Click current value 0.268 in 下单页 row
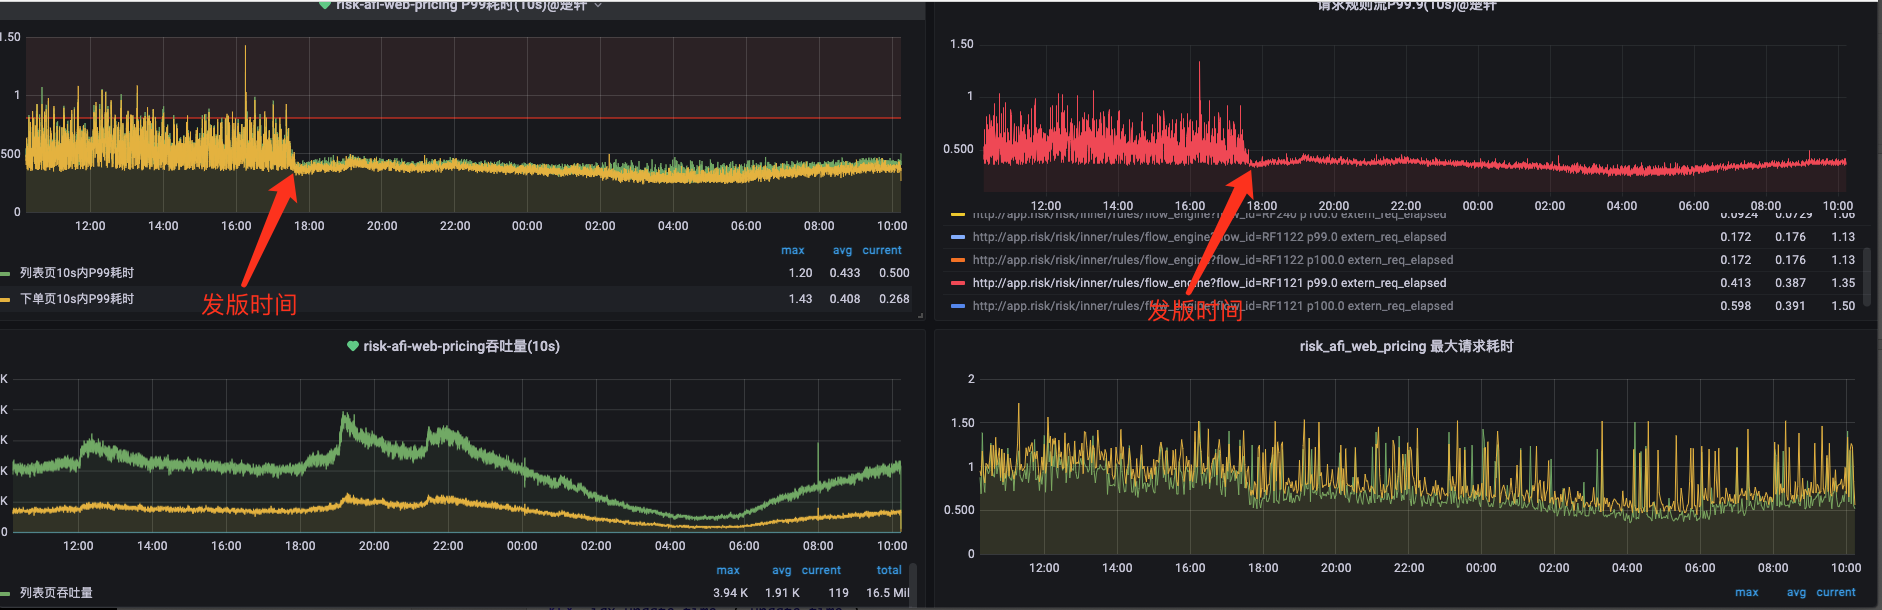 click(x=894, y=299)
